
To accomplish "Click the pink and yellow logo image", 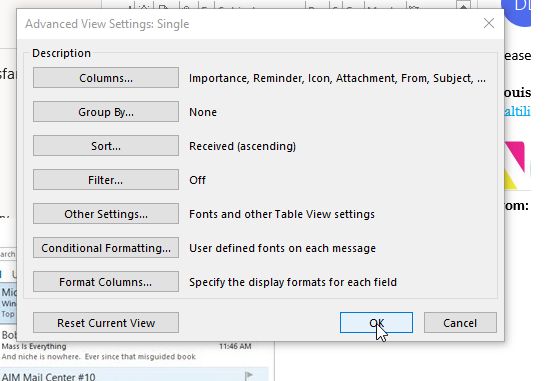I will [517, 165].
